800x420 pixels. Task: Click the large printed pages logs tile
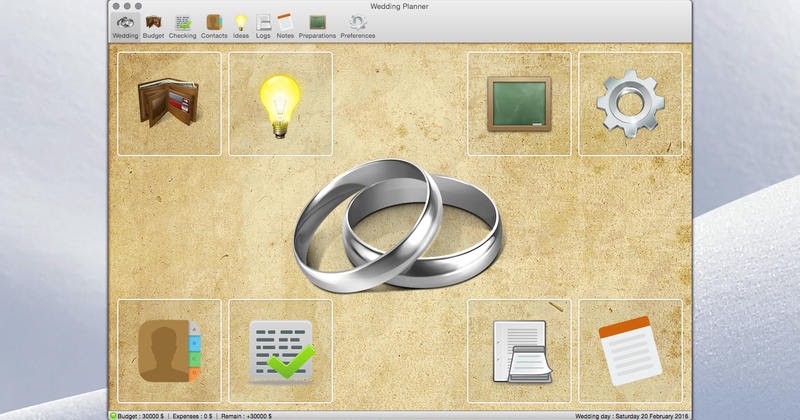point(519,351)
